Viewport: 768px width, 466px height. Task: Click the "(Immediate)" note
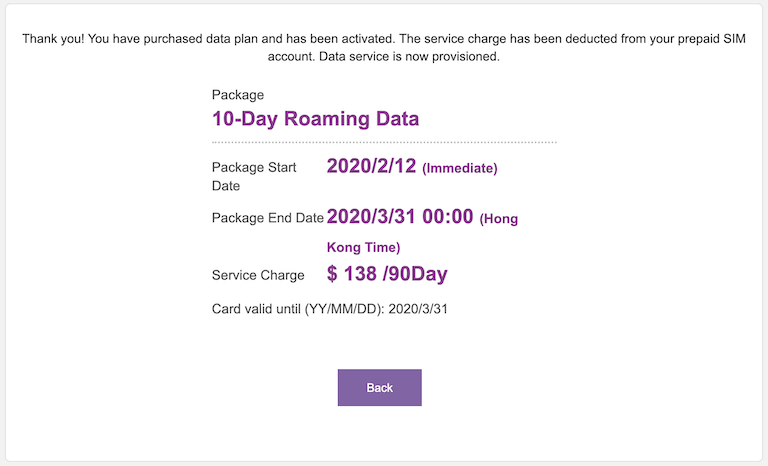point(460,169)
